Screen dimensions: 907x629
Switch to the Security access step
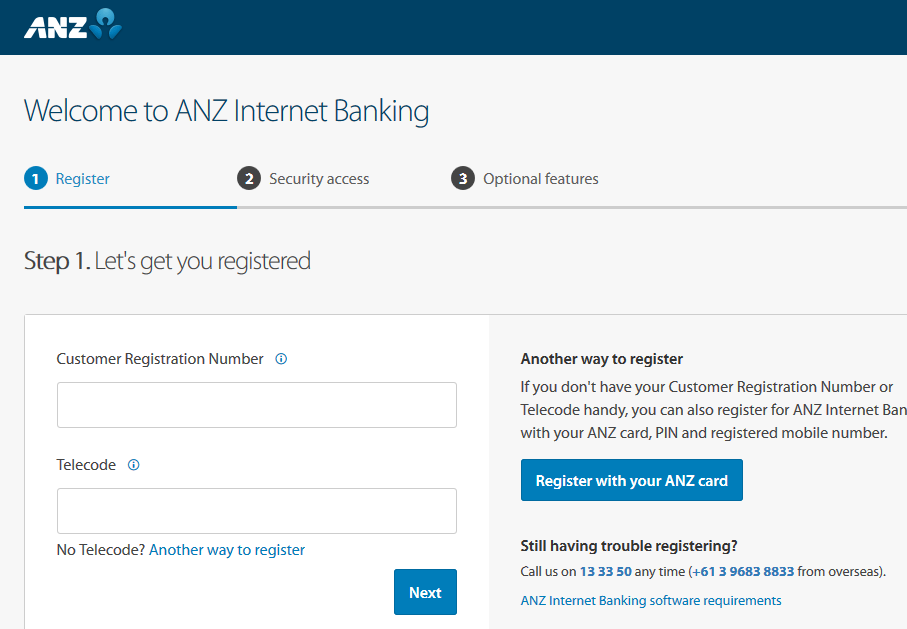click(319, 179)
